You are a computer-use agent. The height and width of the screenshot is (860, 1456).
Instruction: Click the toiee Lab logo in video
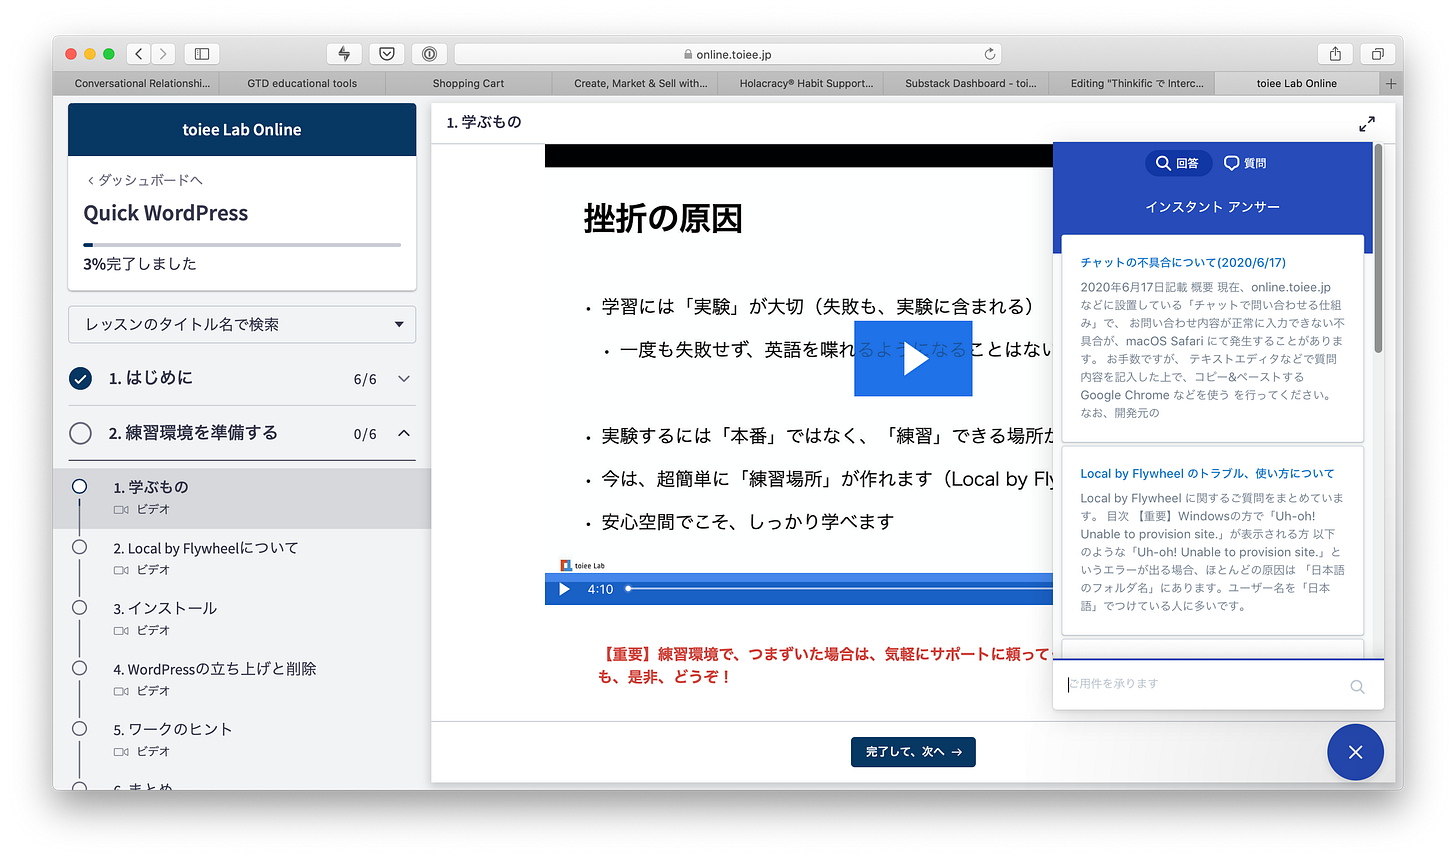(583, 566)
